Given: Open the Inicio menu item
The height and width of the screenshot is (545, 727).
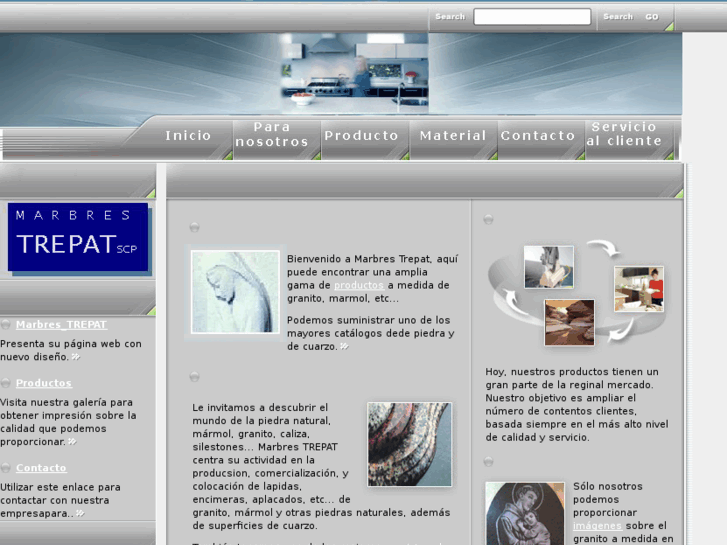Looking at the screenshot, I should 188,135.
